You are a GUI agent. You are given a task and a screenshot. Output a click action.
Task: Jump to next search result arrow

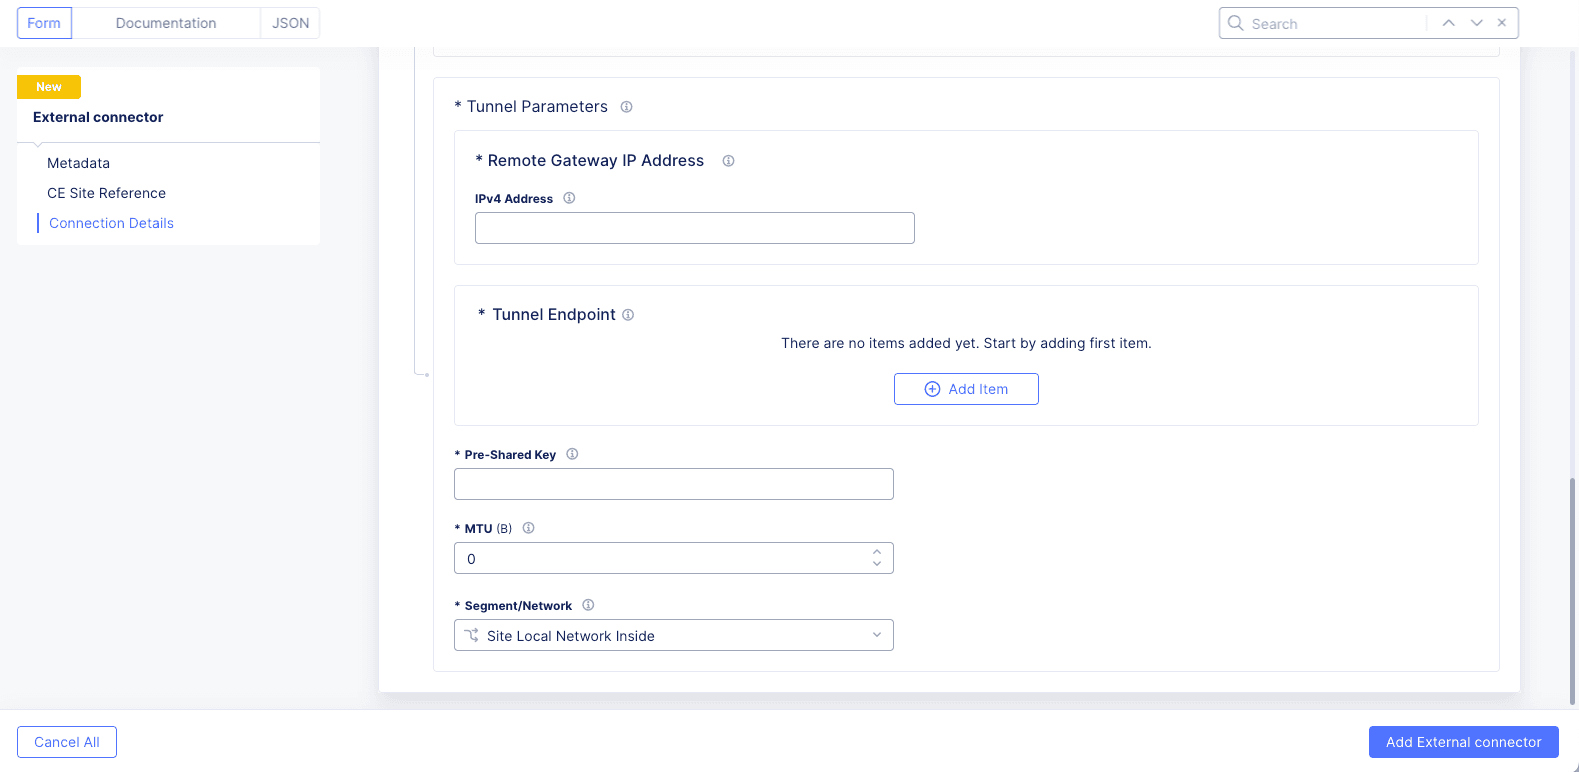(1476, 23)
